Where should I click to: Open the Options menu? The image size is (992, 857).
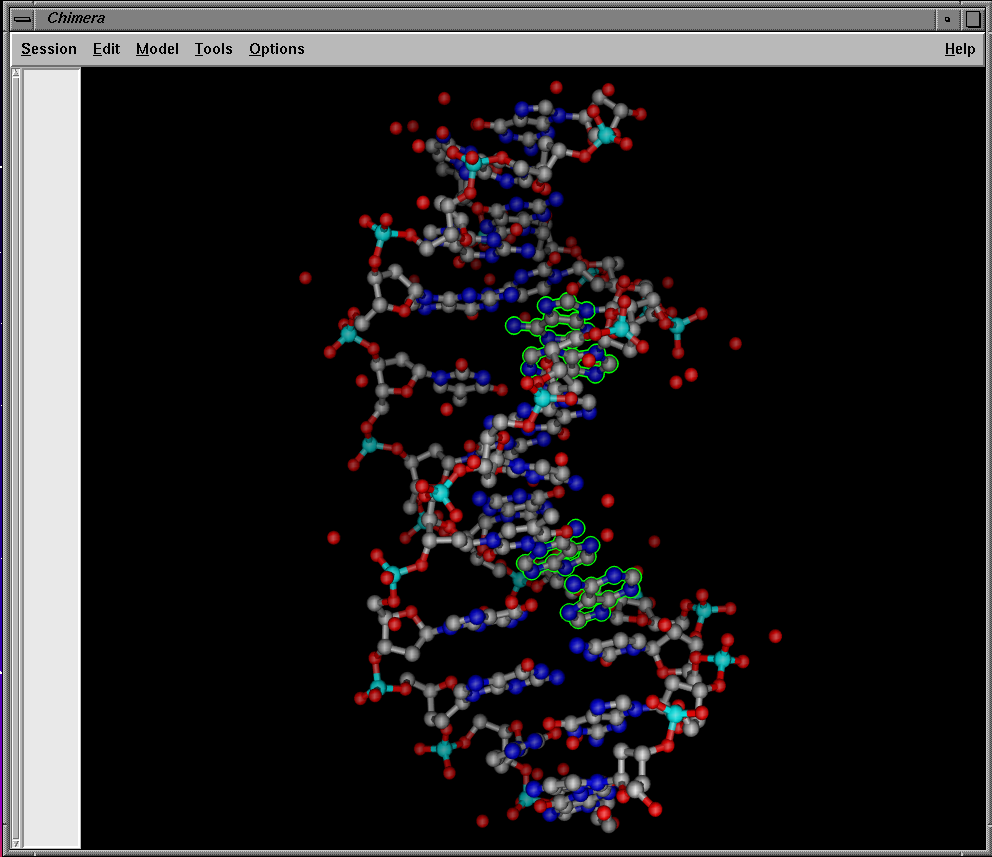[x=276, y=49]
